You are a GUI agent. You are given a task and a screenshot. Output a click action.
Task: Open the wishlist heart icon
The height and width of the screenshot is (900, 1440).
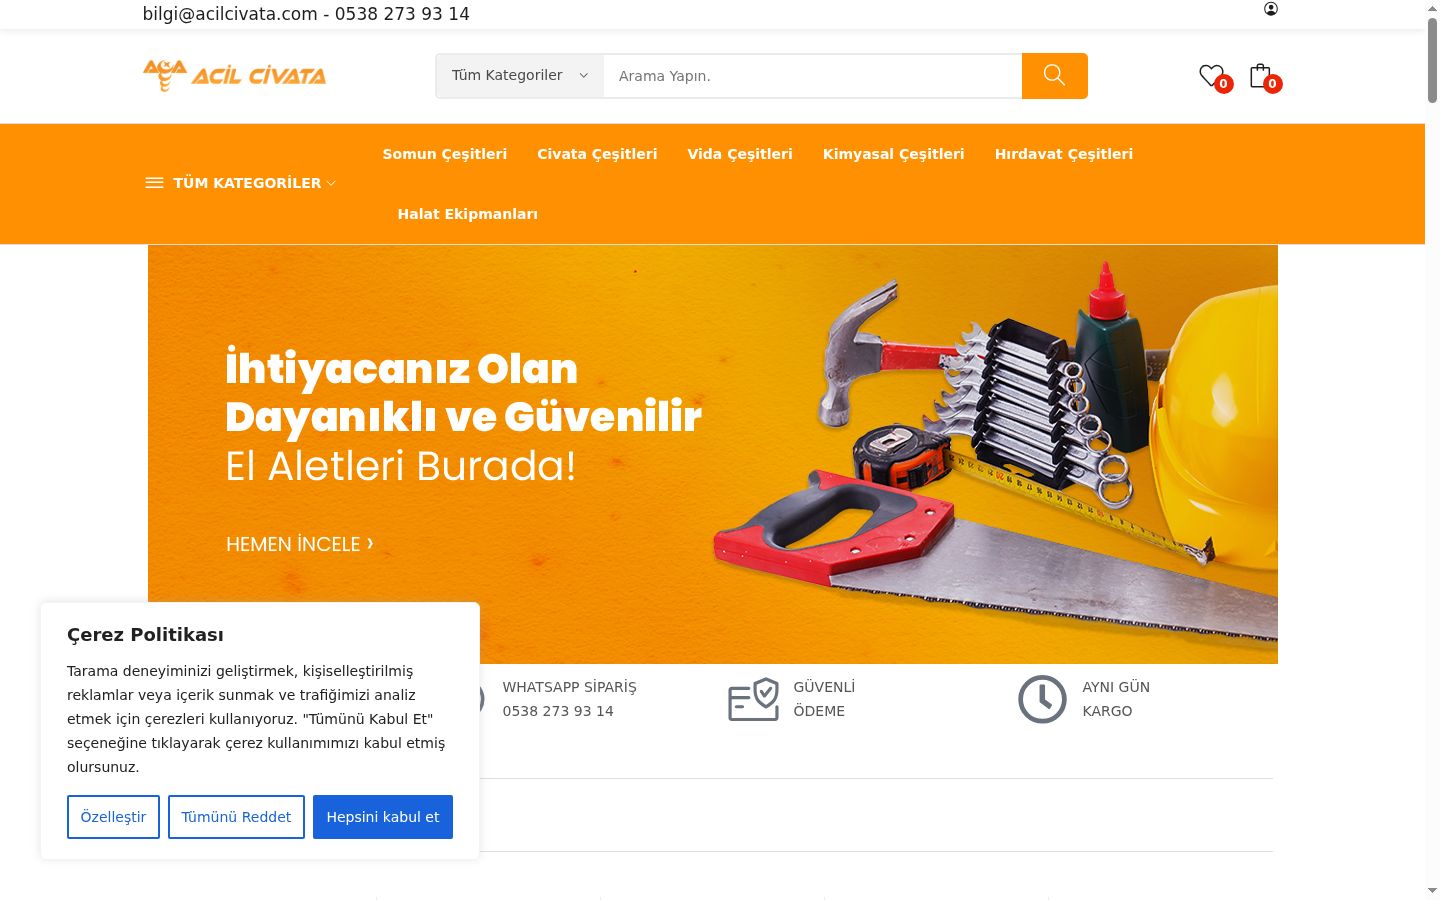pos(1212,75)
